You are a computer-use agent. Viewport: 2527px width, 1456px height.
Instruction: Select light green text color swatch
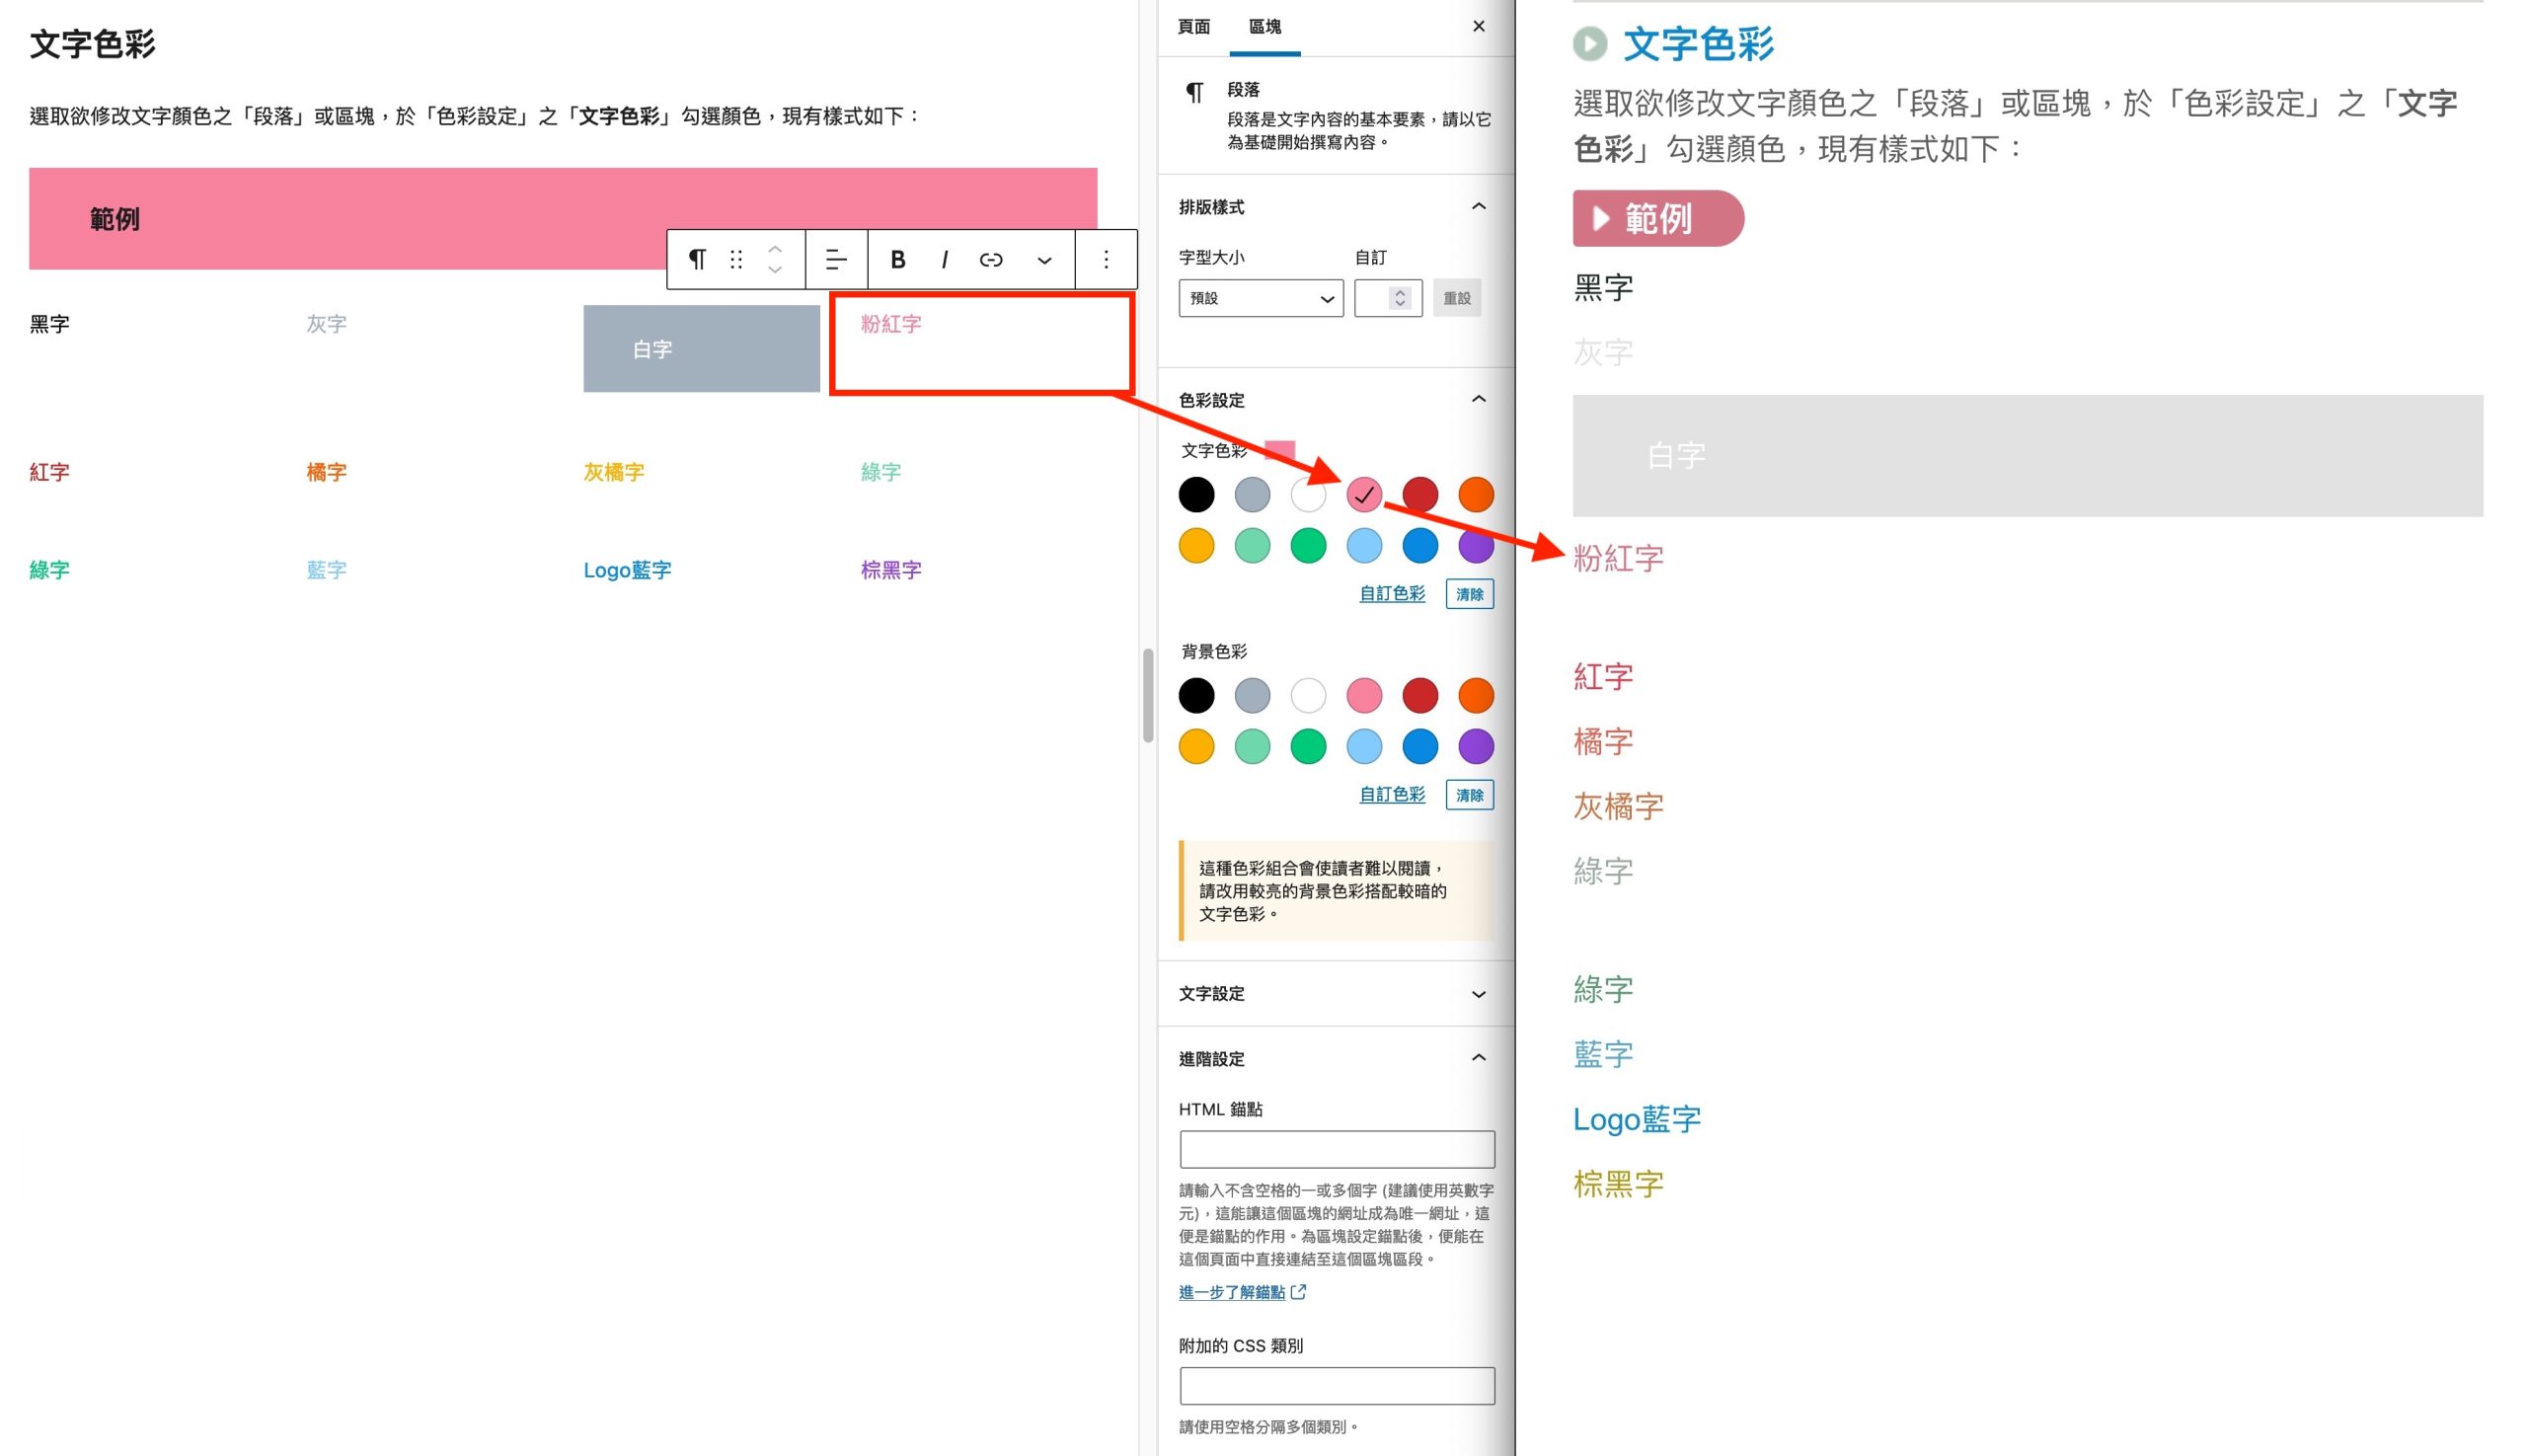point(1252,545)
